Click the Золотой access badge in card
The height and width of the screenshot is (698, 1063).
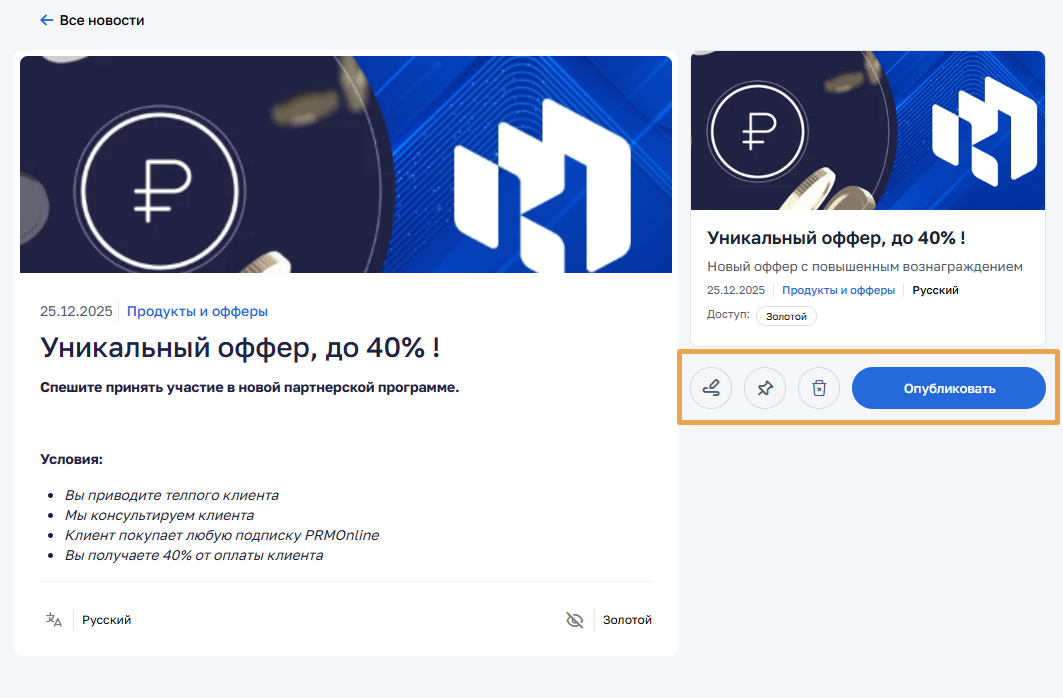786,316
